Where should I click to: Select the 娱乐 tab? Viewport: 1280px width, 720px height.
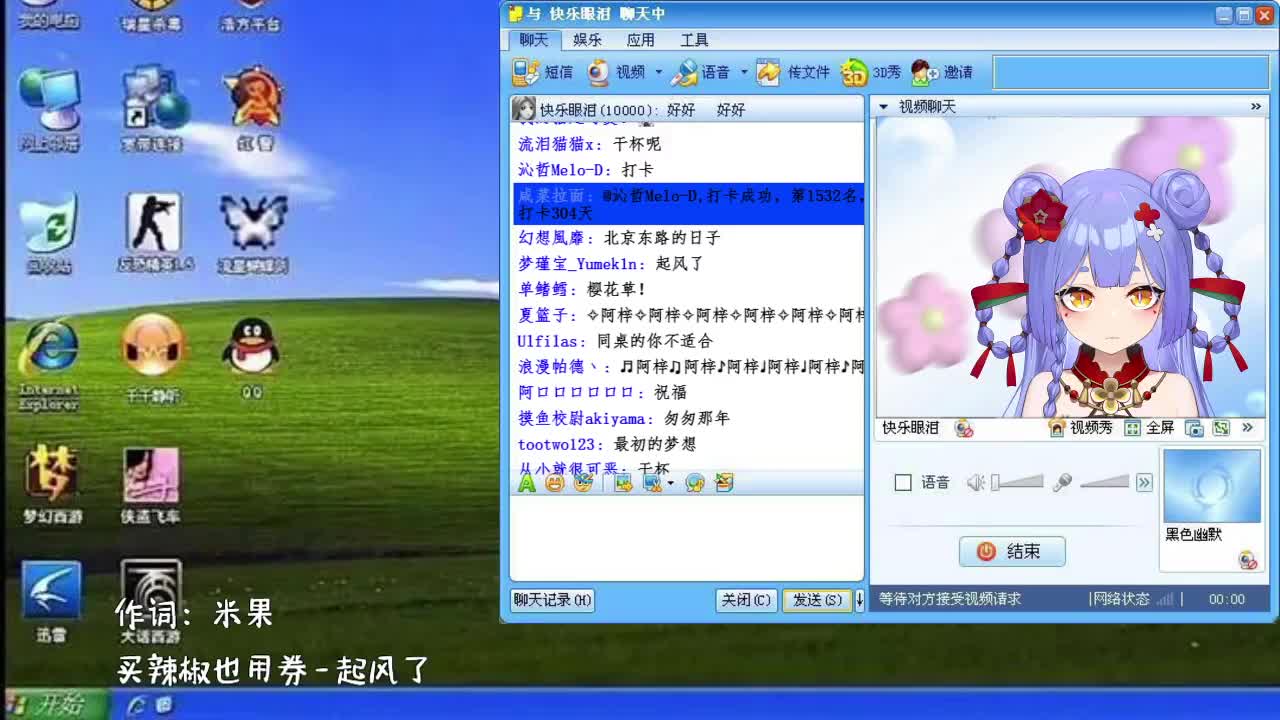click(x=587, y=40)
